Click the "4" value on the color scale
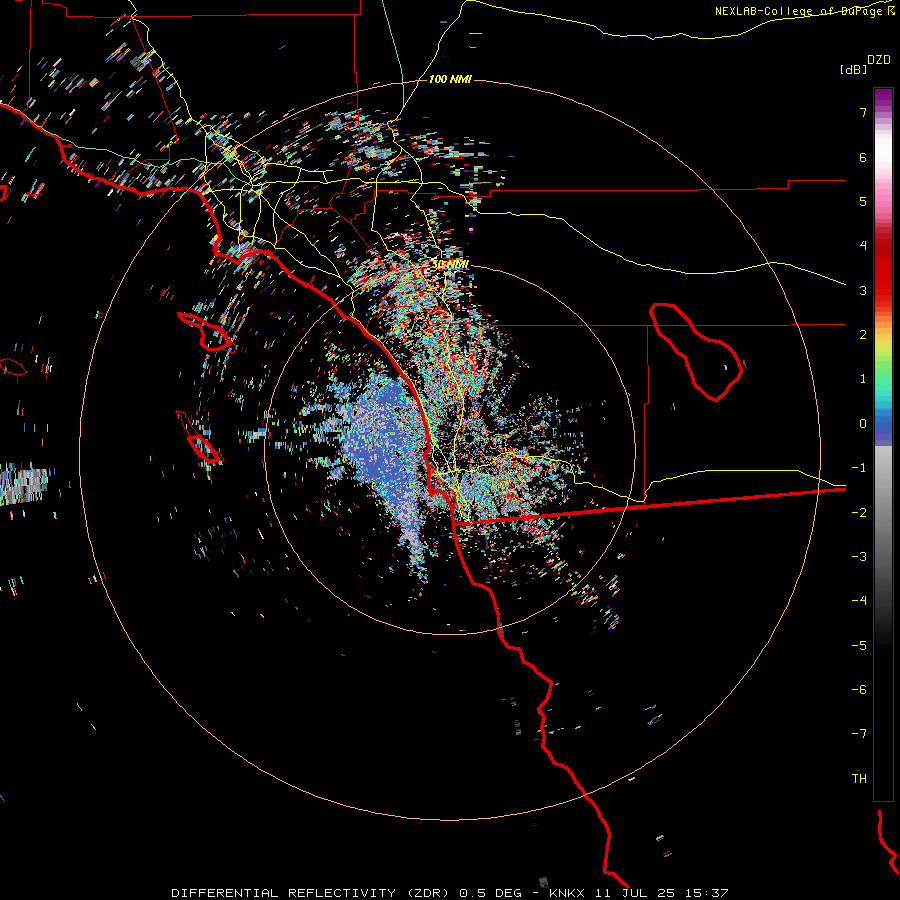This screenshot has height=900, width=900. (x=863, y=246)
